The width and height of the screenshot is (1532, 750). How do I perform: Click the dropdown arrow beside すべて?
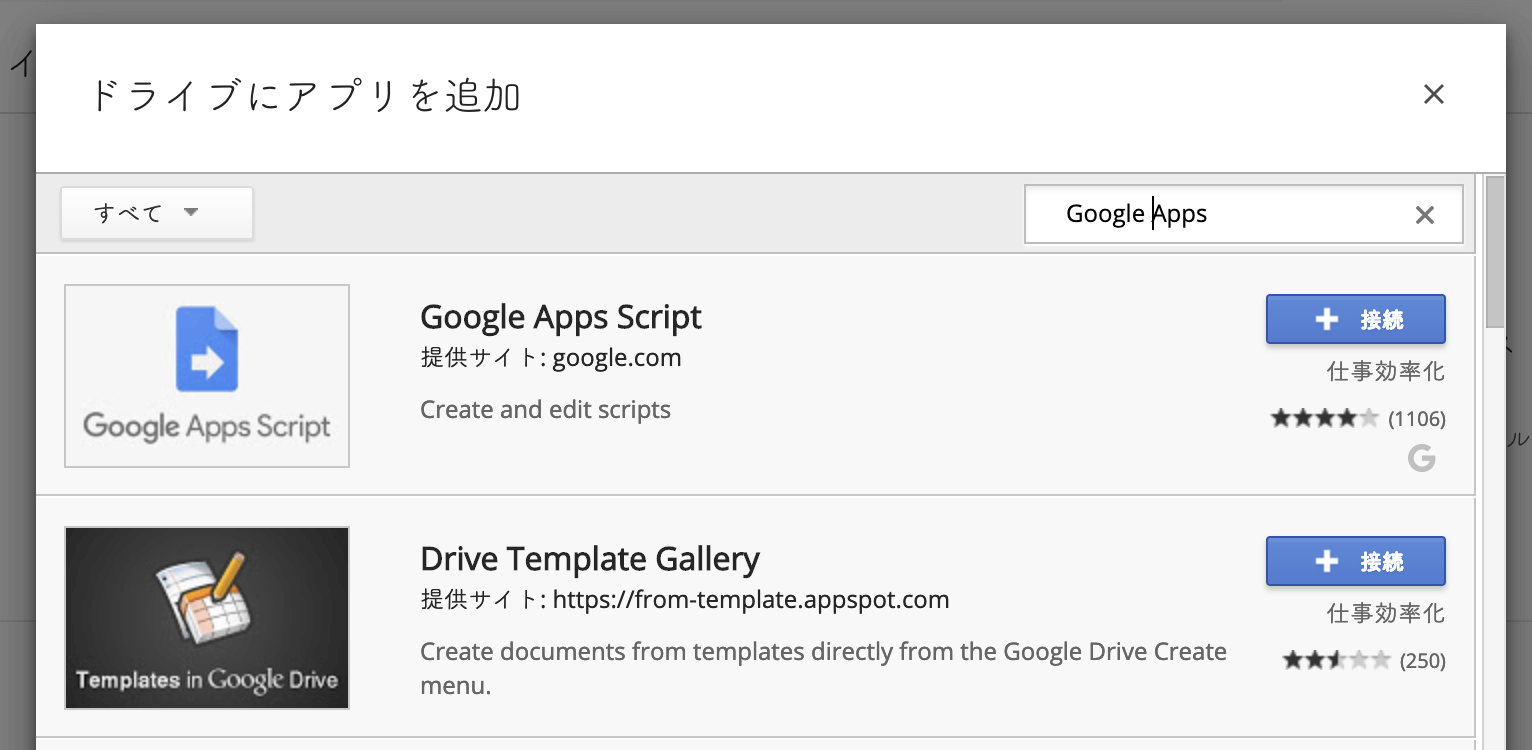point(191,212)
